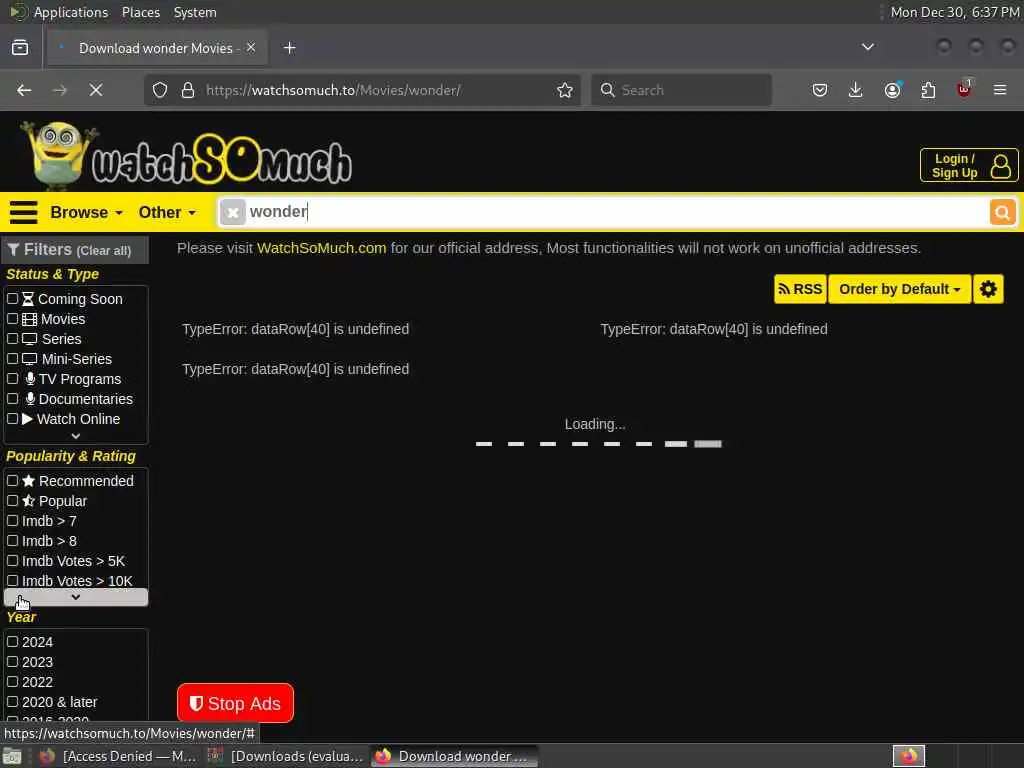This screenshot has height=768, width=1024.
Task: Check the Watch Online filter
Action: click(x=12, y=419)
